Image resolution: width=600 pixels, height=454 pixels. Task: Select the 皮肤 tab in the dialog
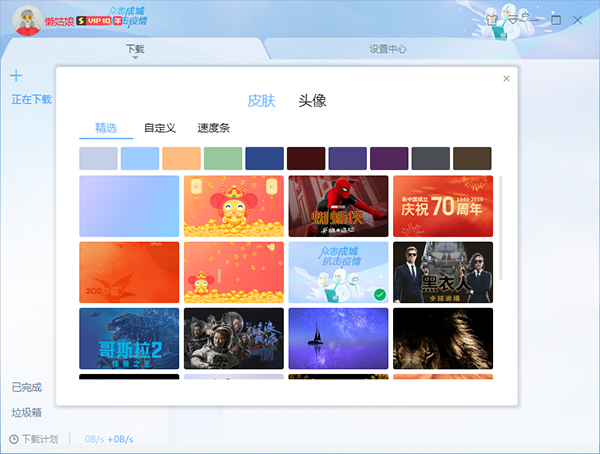261,101
